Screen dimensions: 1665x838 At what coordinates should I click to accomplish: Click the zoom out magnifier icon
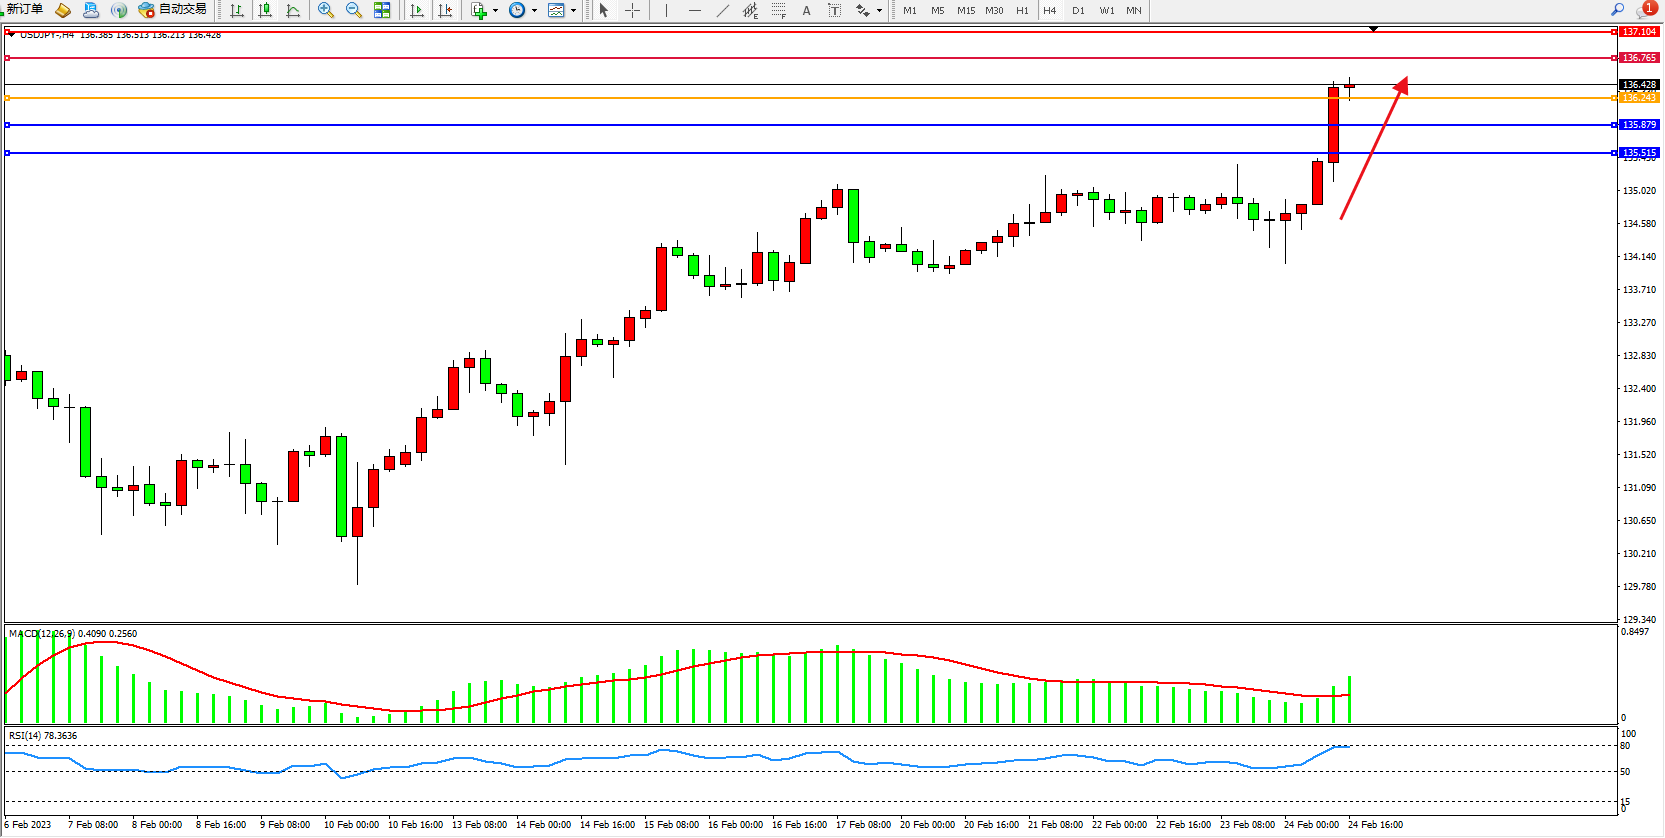tap(354, 10)
